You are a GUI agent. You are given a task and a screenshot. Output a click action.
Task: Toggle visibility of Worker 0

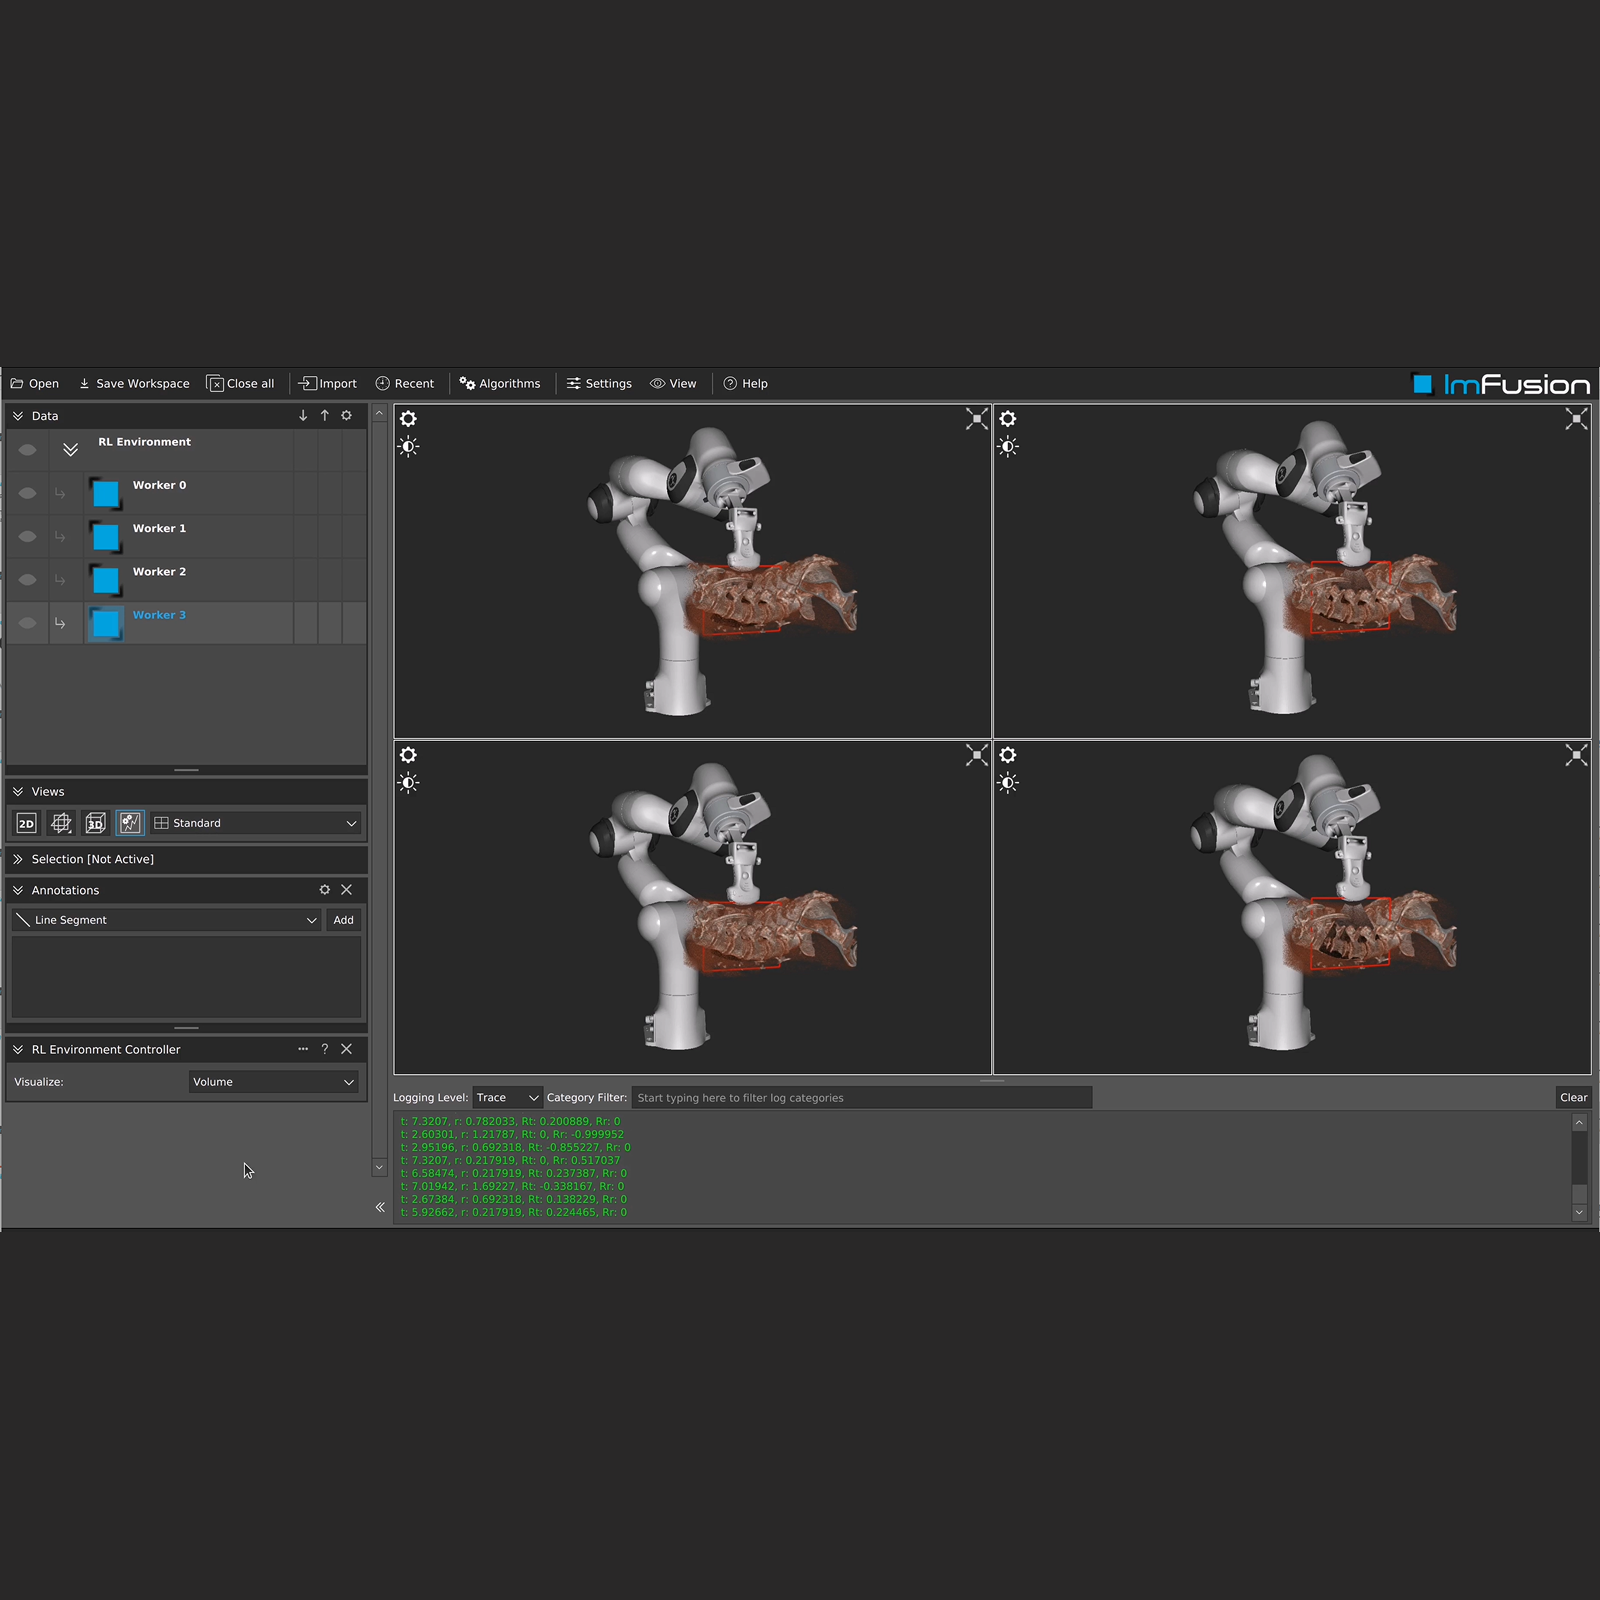27,493
